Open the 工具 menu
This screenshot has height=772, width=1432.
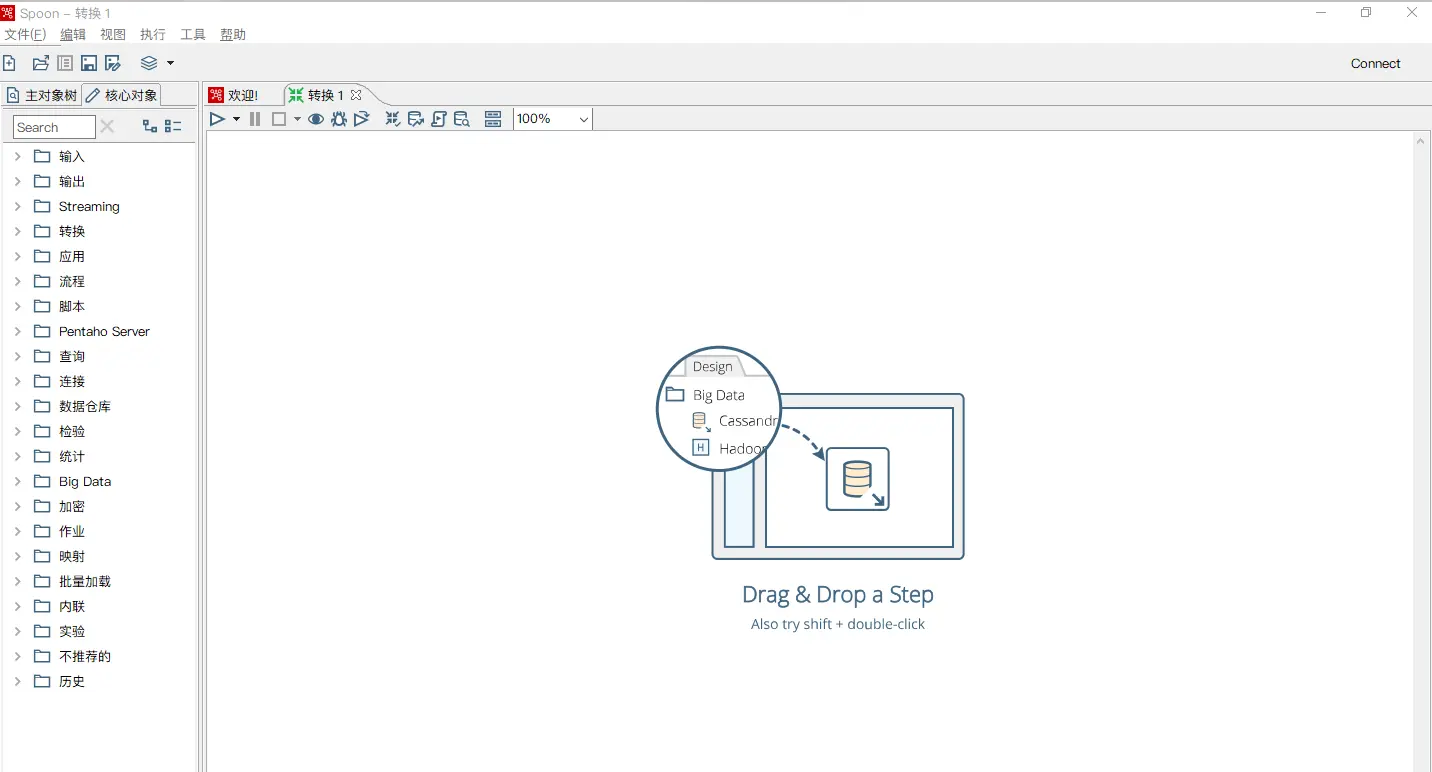click(x=193, y=34)
